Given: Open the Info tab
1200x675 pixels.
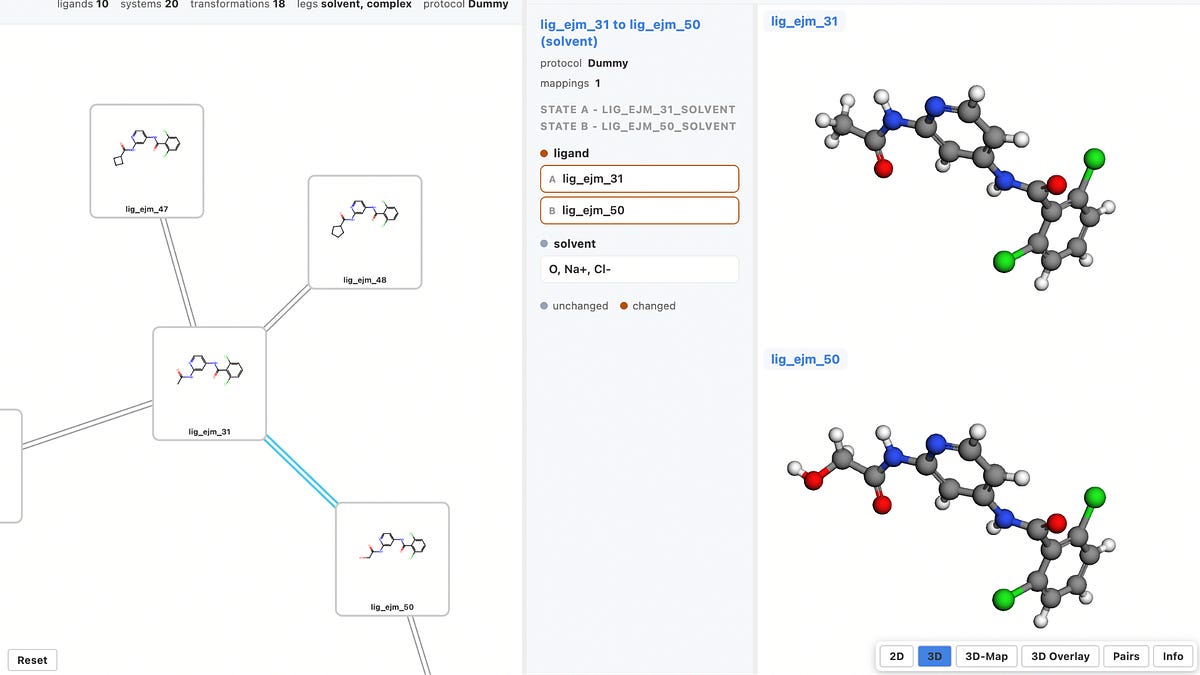Looking at the screenshot, I should tap(1173, 657).
